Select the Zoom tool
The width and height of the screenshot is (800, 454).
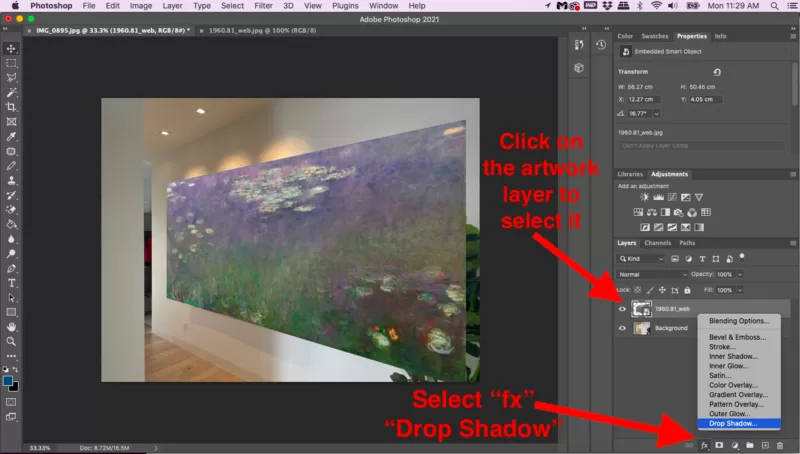(11, 342)
